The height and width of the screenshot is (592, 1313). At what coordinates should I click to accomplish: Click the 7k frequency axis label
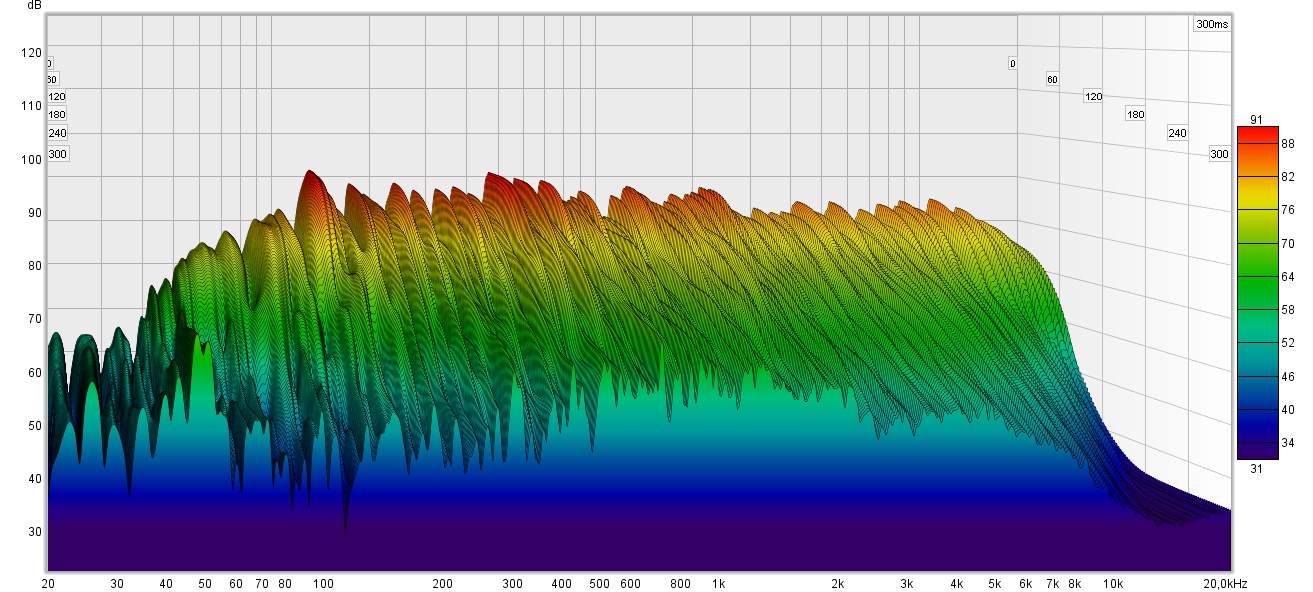point(1052,583)
